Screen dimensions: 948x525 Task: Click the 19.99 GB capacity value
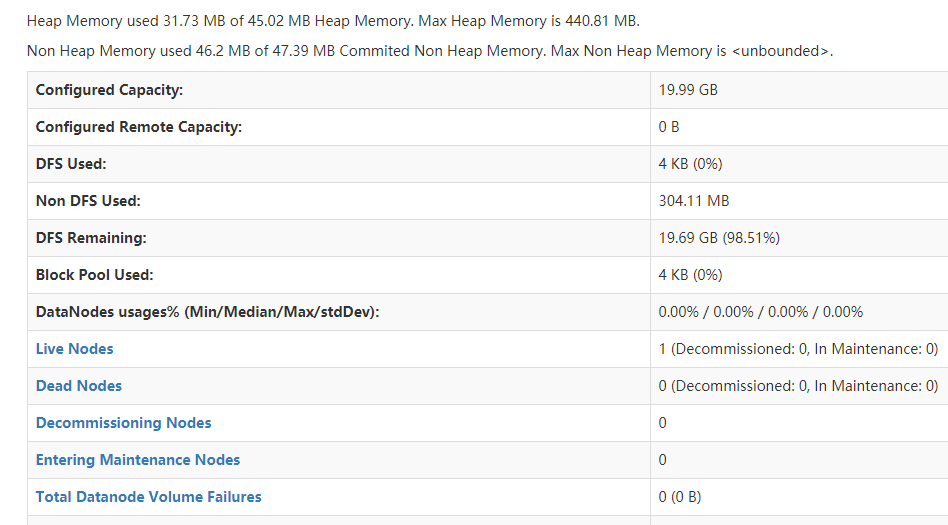pyautogui.click(x=688, y=90)
